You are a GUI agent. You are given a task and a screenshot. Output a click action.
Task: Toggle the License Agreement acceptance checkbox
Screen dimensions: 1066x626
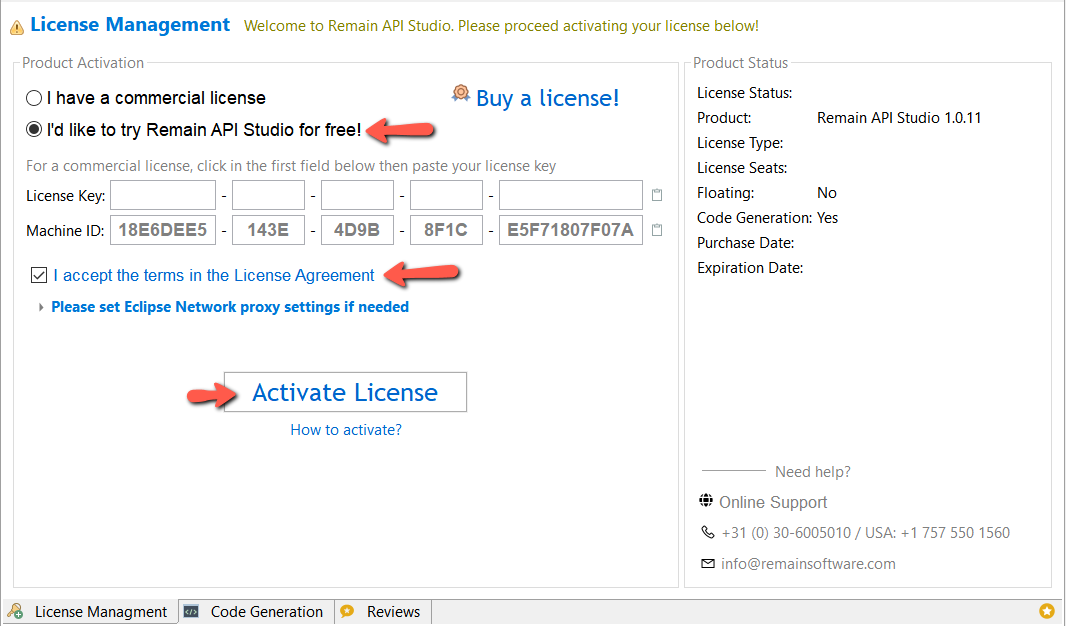[x=39, y=275]
